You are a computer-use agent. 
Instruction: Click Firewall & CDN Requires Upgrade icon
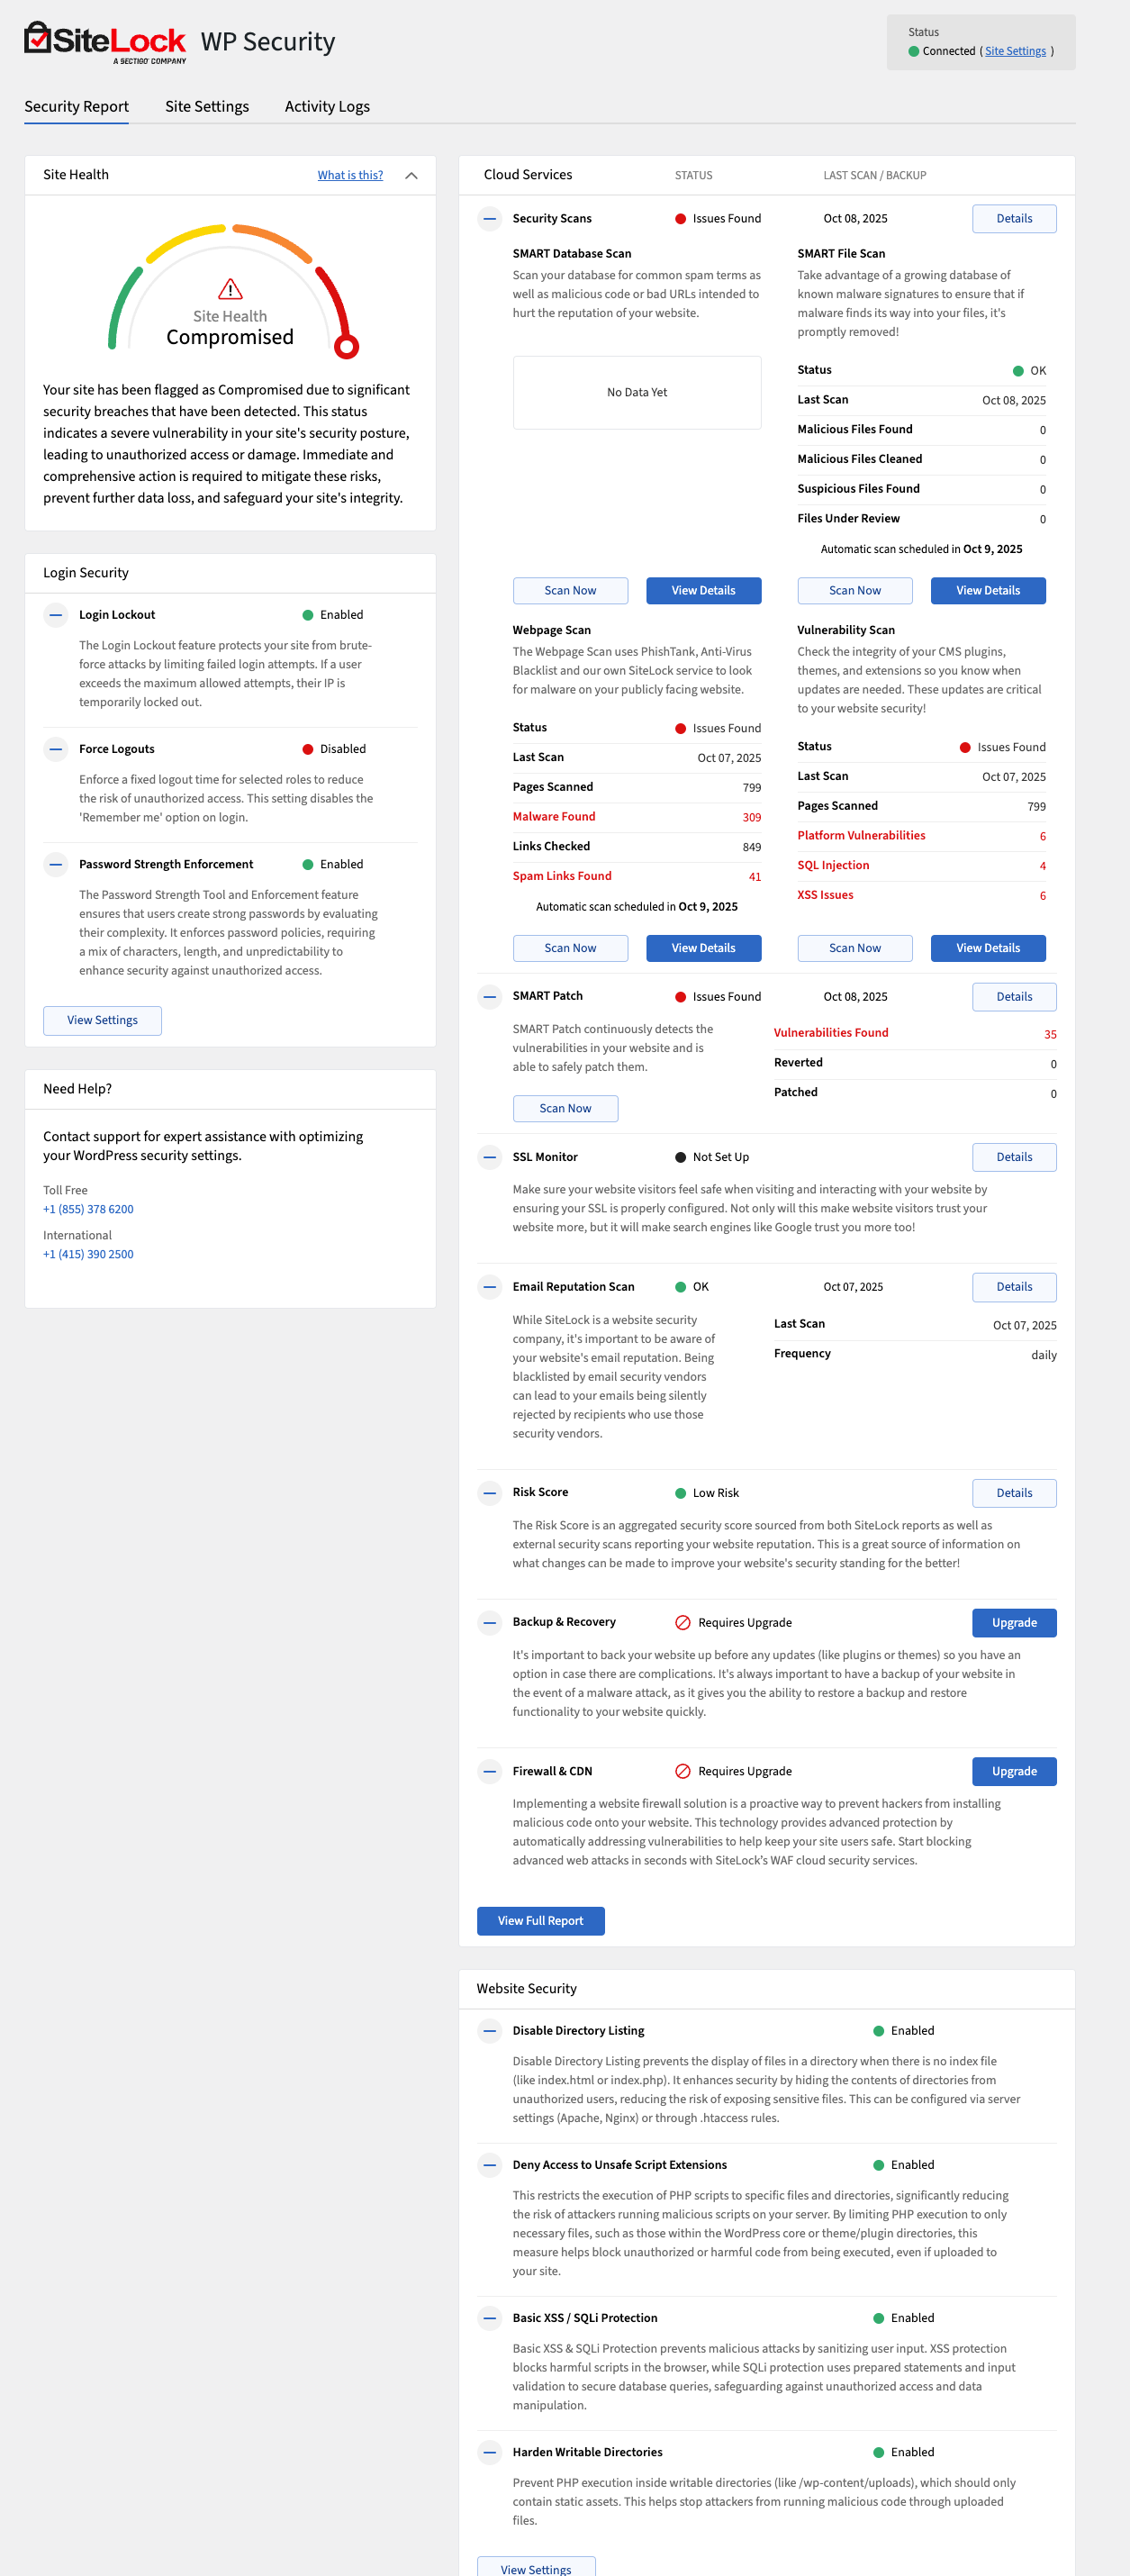tap(683, 1771)
